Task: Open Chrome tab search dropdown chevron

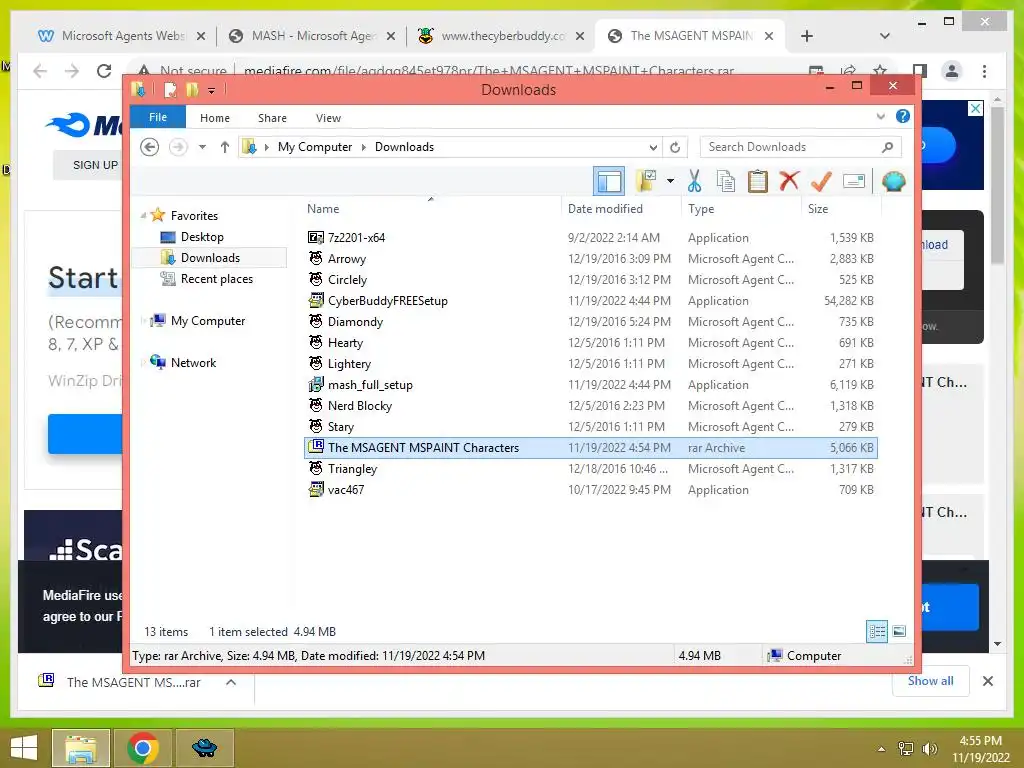Action: tap(884, 36)
